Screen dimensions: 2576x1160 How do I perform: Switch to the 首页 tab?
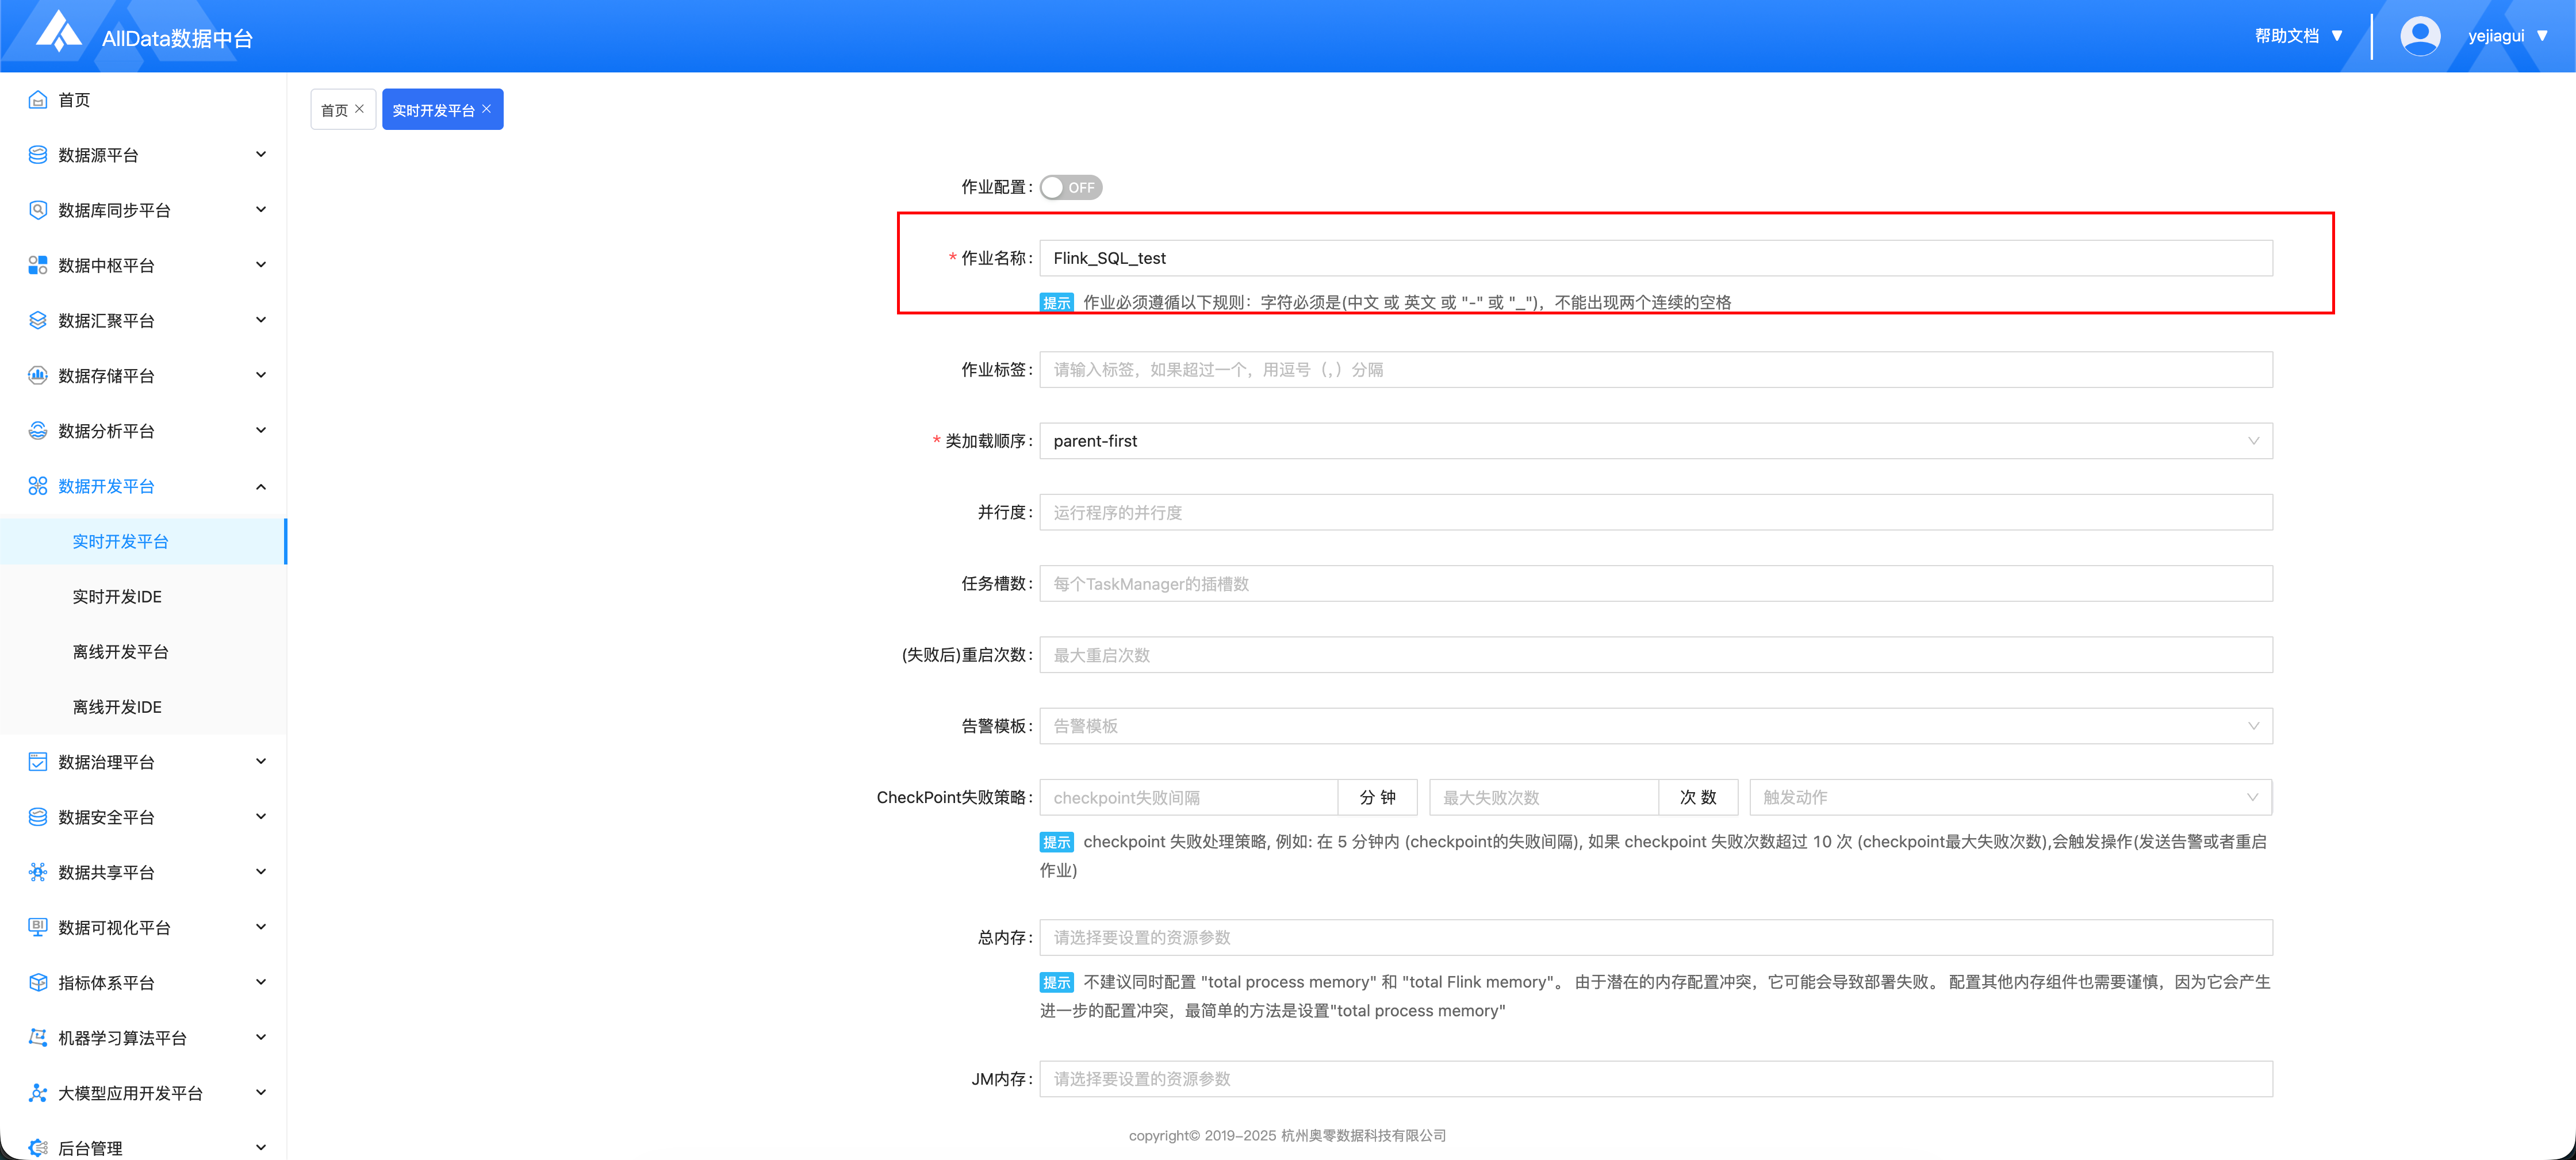point(334,110)
